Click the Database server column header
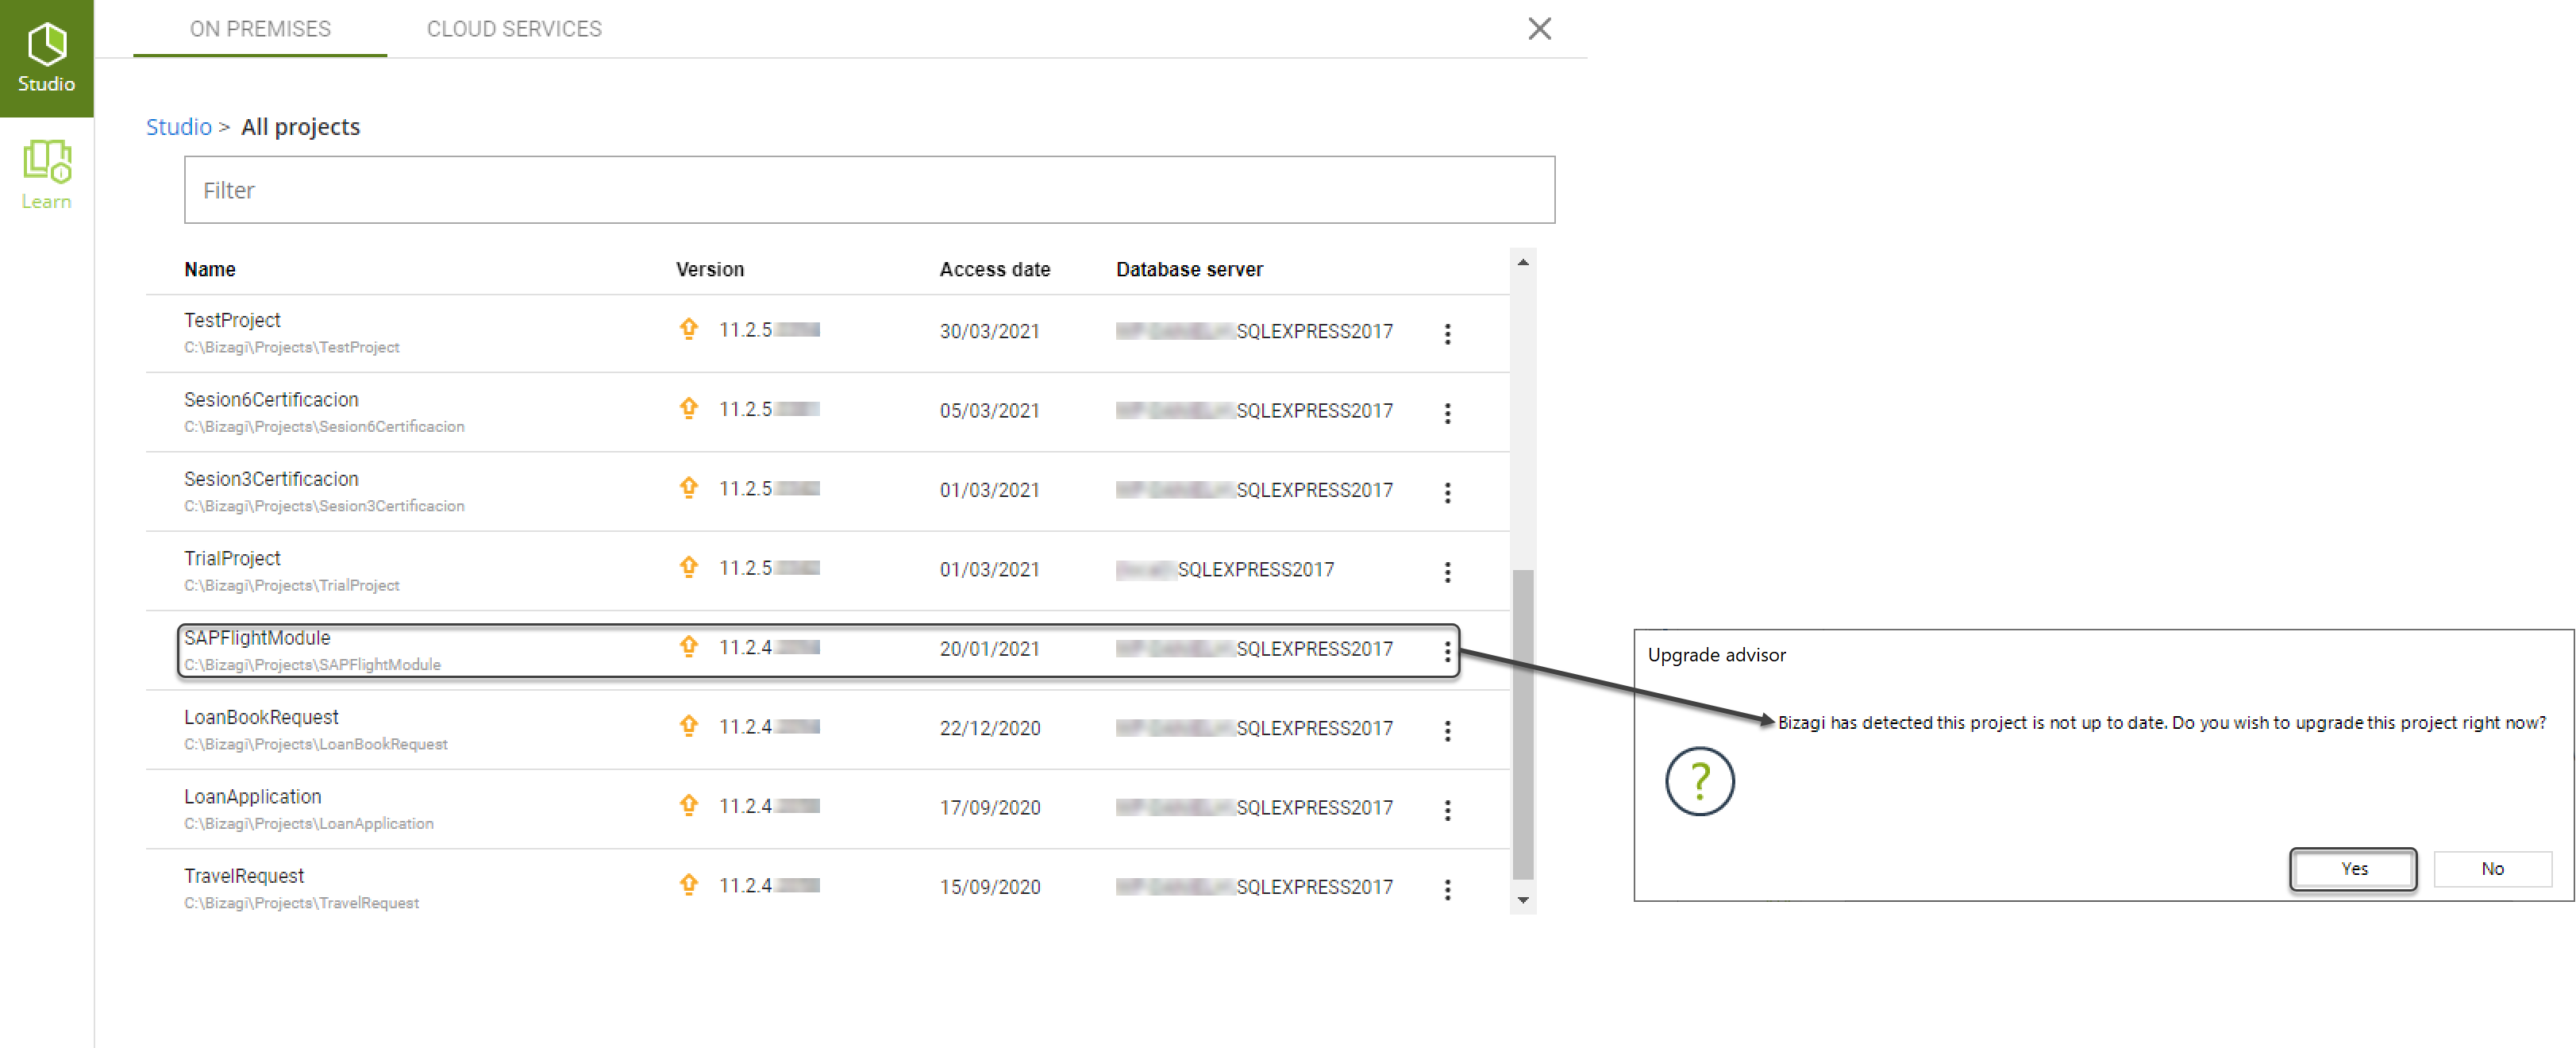The width and height of the screenshot is (2576, 1048). coord(1189,269)
